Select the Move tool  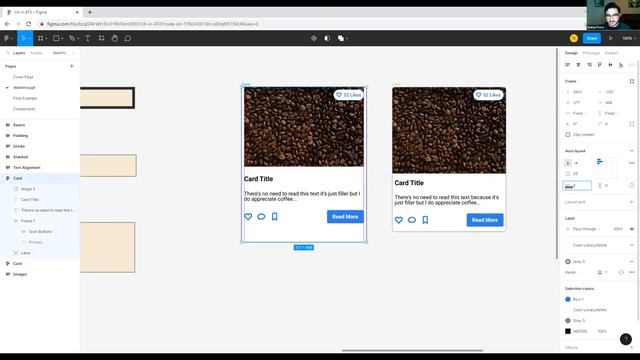point(24,38)
